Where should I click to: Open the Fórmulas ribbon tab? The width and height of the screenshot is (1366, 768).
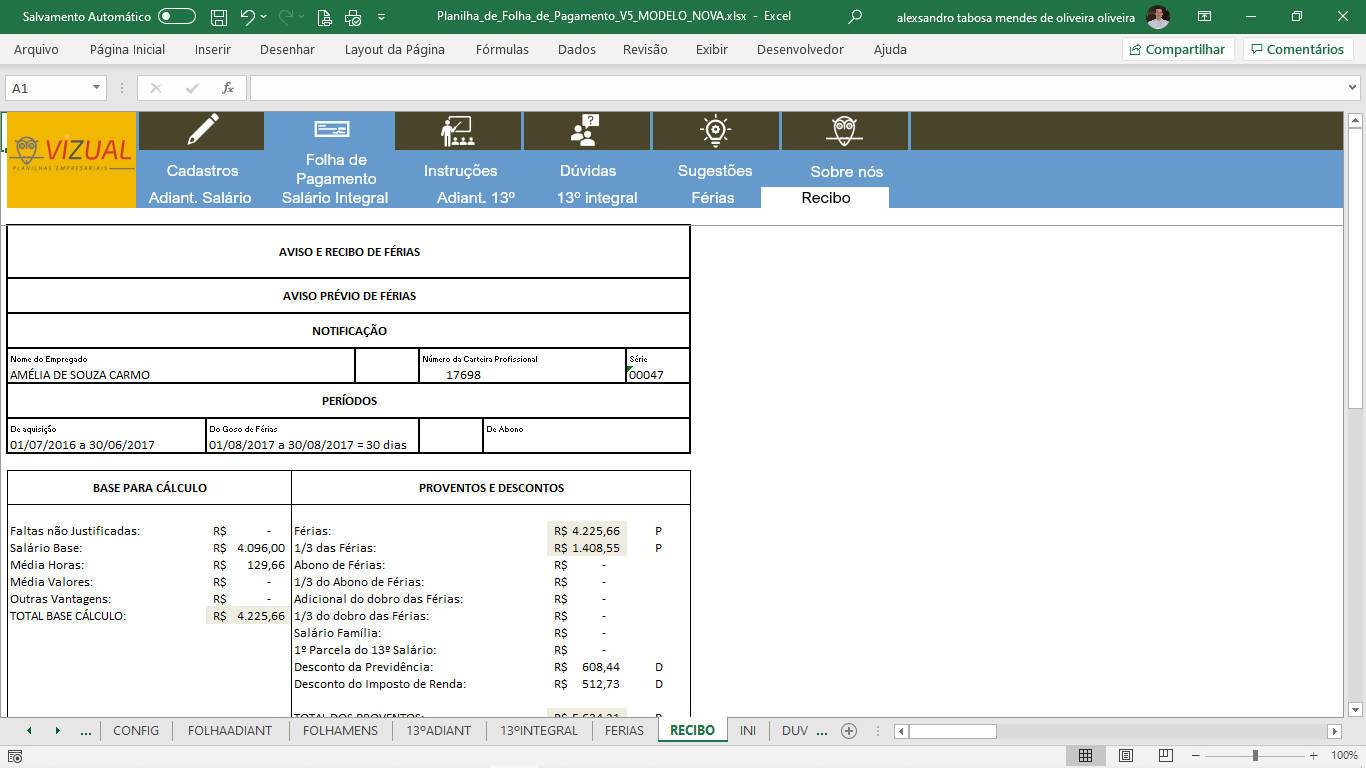click(x=502, y=49)
